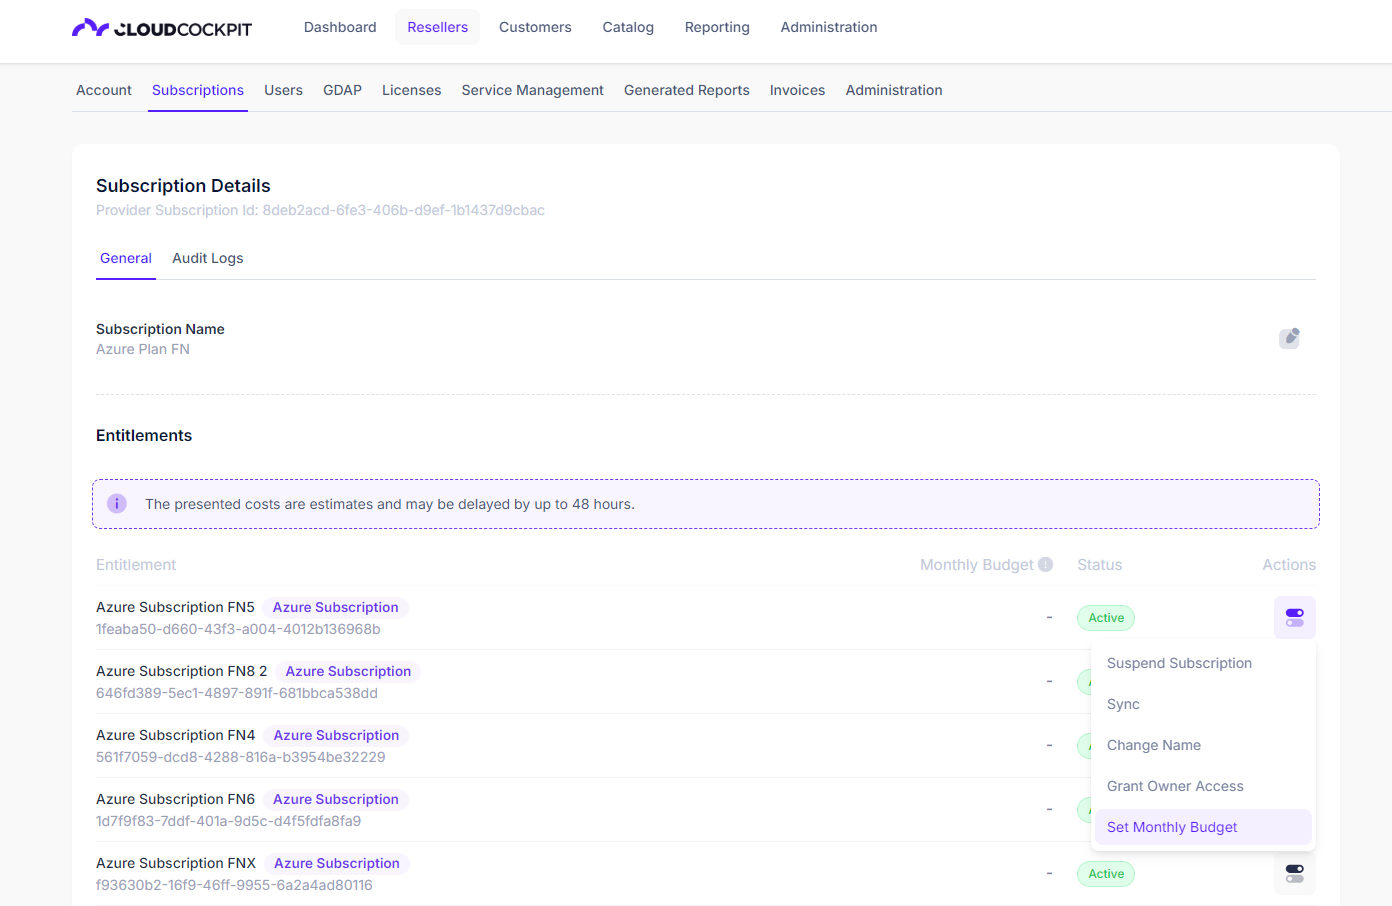This screenshot has width=1392, height=906.
Task: Close the actions menu for Azure Subscription FN5
Action: point(1294,618)
